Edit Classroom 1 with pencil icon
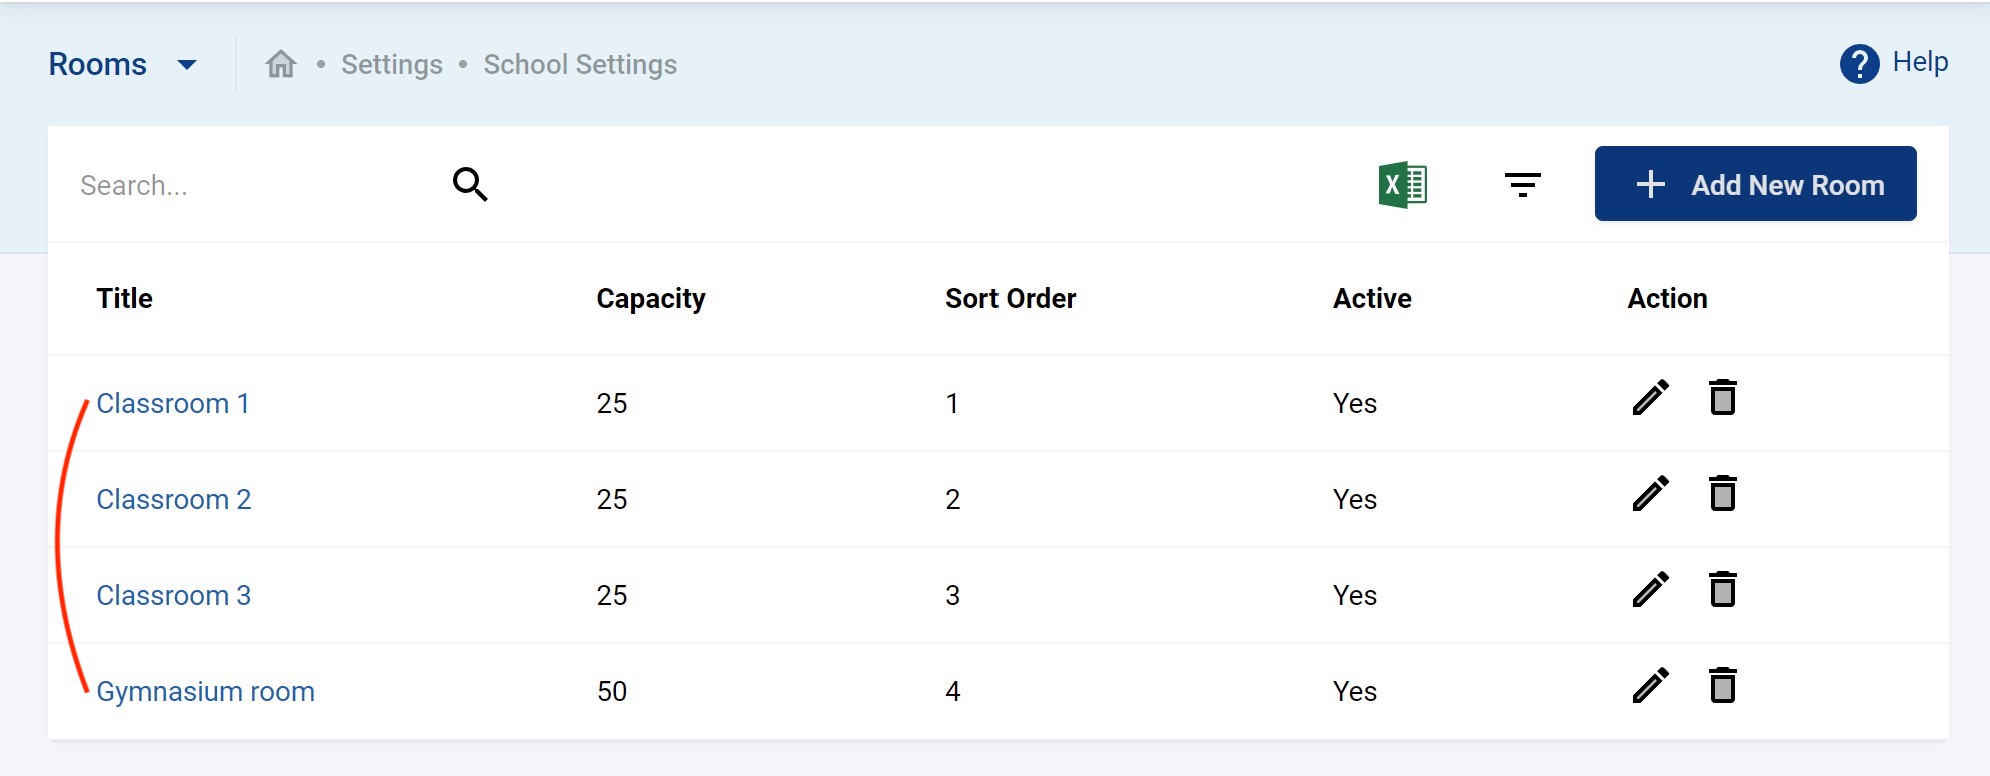 (x=1650, y=398)
